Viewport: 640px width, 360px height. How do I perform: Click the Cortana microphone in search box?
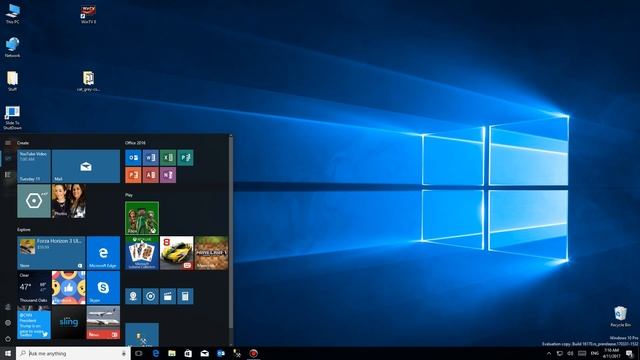click(124, 353)
